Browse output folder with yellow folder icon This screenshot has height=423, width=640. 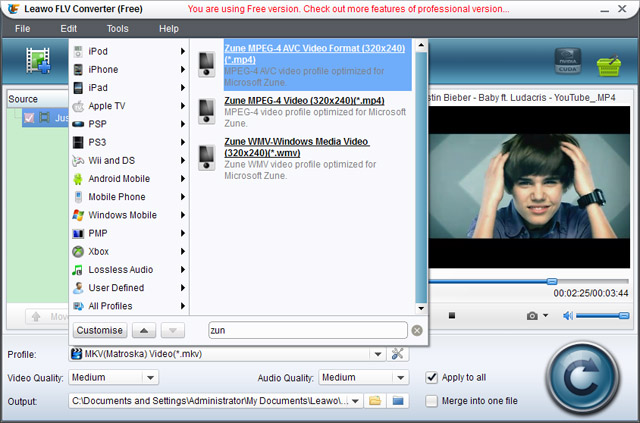(x=375, y=401)
